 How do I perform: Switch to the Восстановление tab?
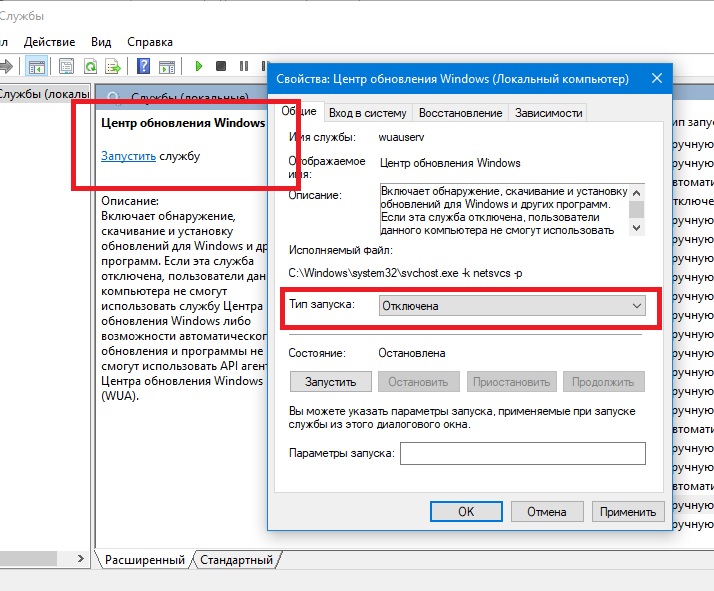pos(460,113)
